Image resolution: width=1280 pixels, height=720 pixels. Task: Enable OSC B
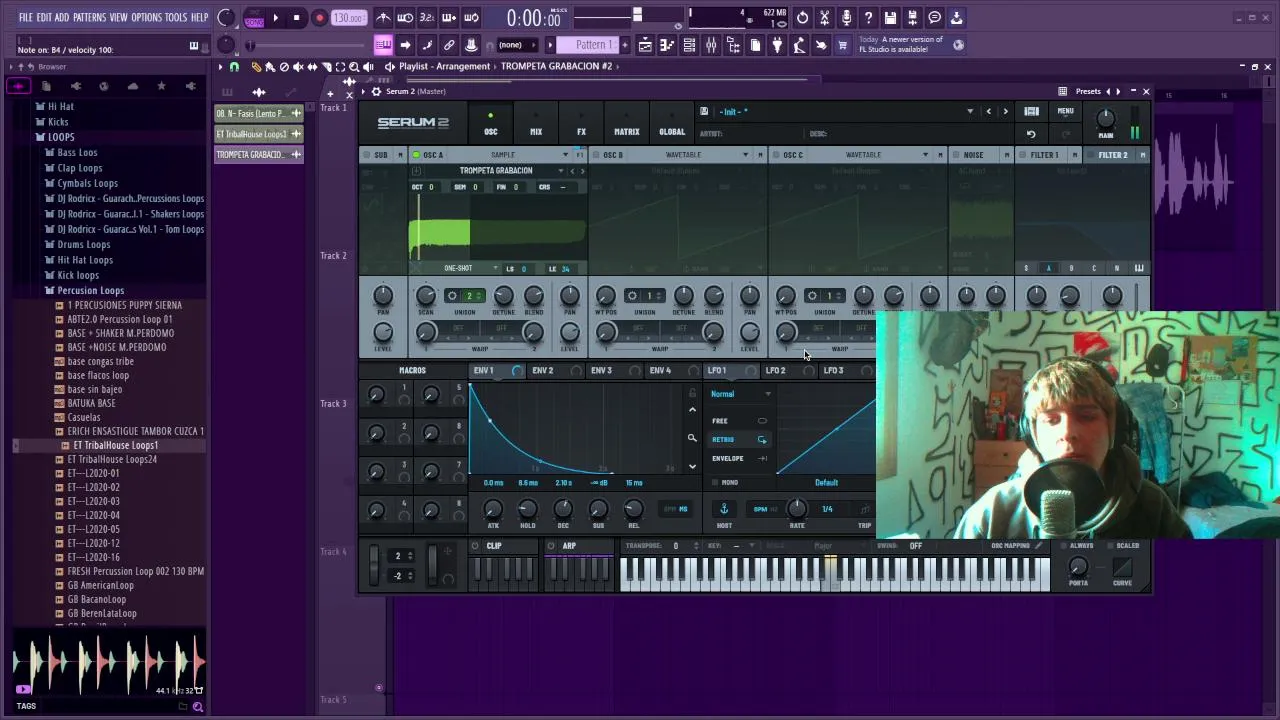596,155
